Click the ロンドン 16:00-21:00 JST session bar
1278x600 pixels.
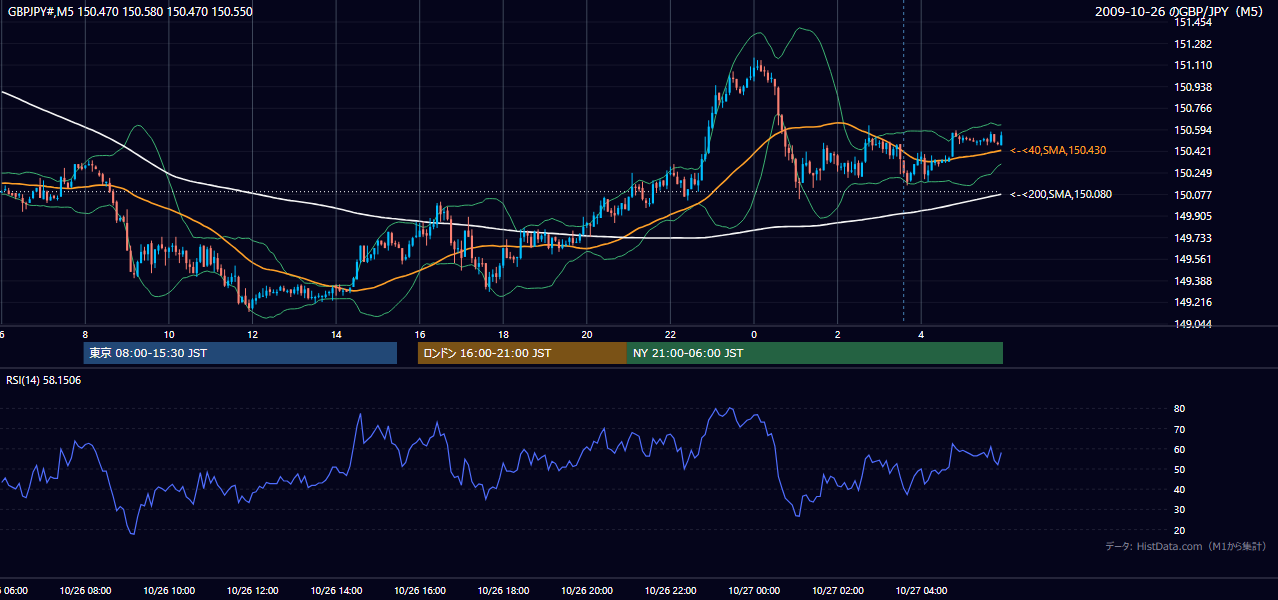coord(522,353)
